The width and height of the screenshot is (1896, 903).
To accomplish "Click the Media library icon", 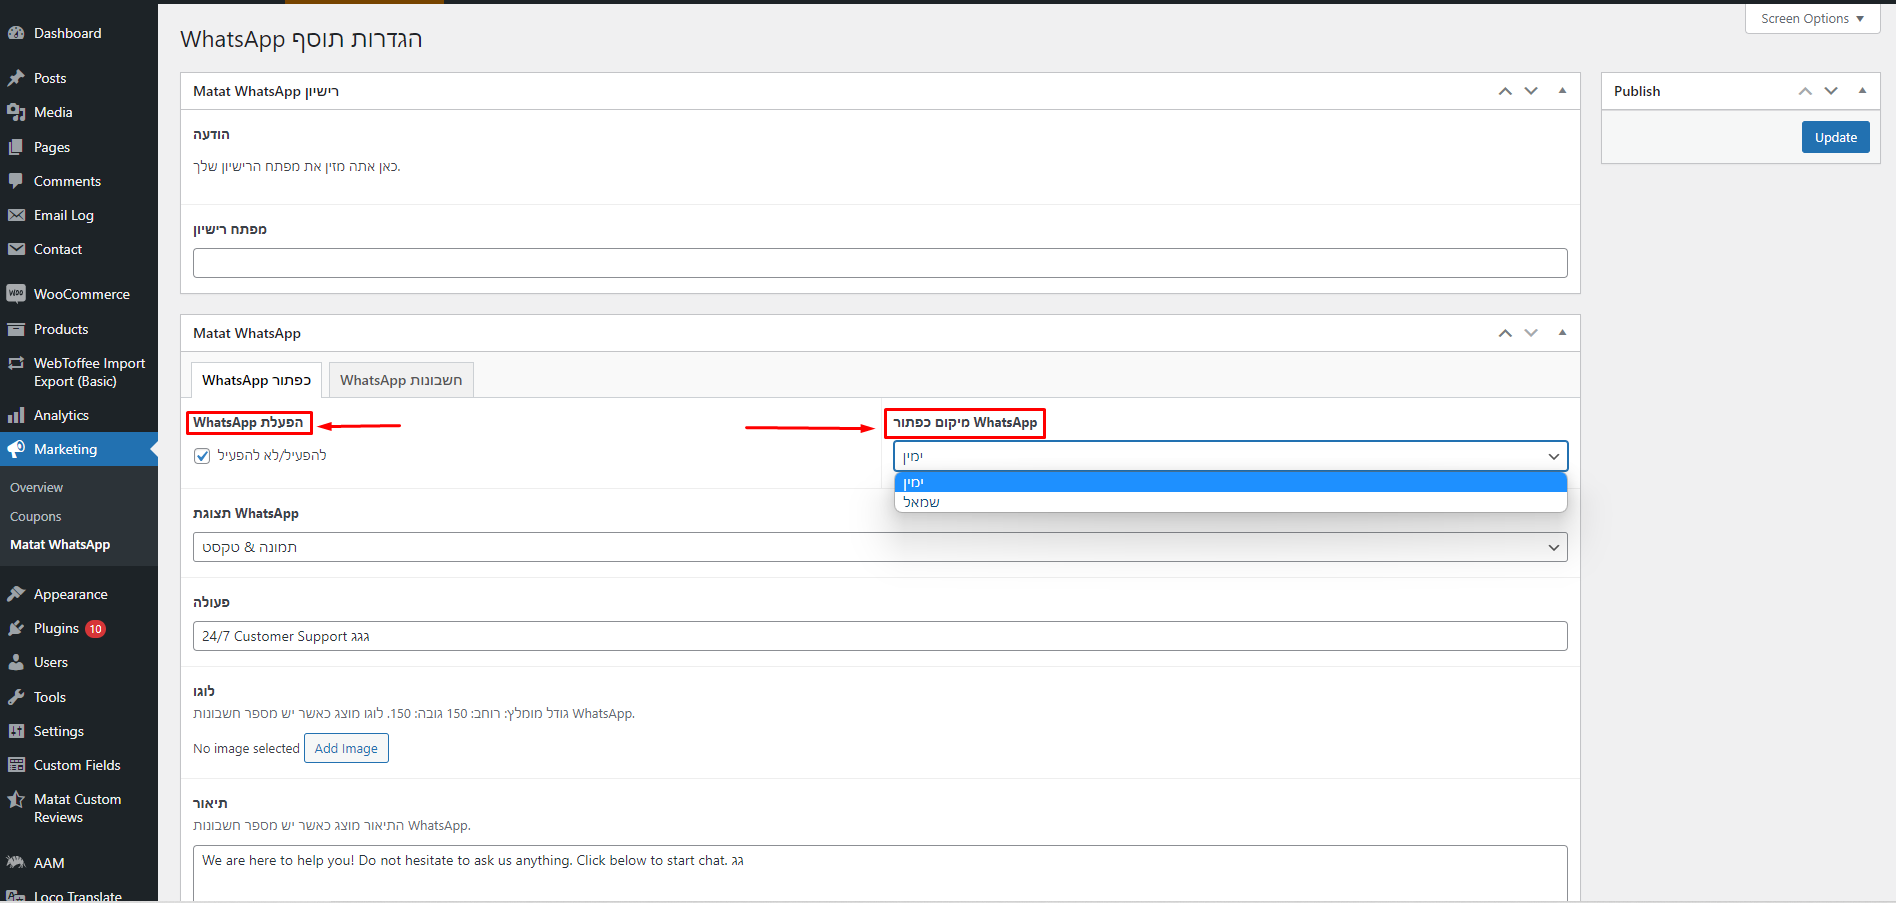I will [16, 112].
